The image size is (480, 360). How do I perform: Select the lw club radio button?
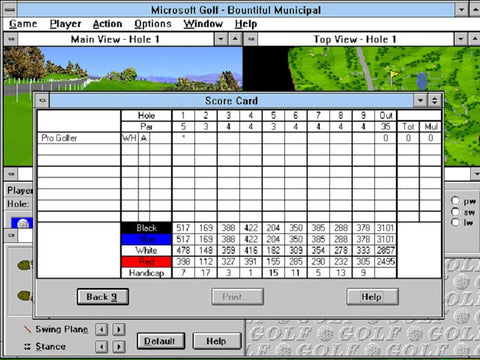pyautogui.click(x=455, y=222)
